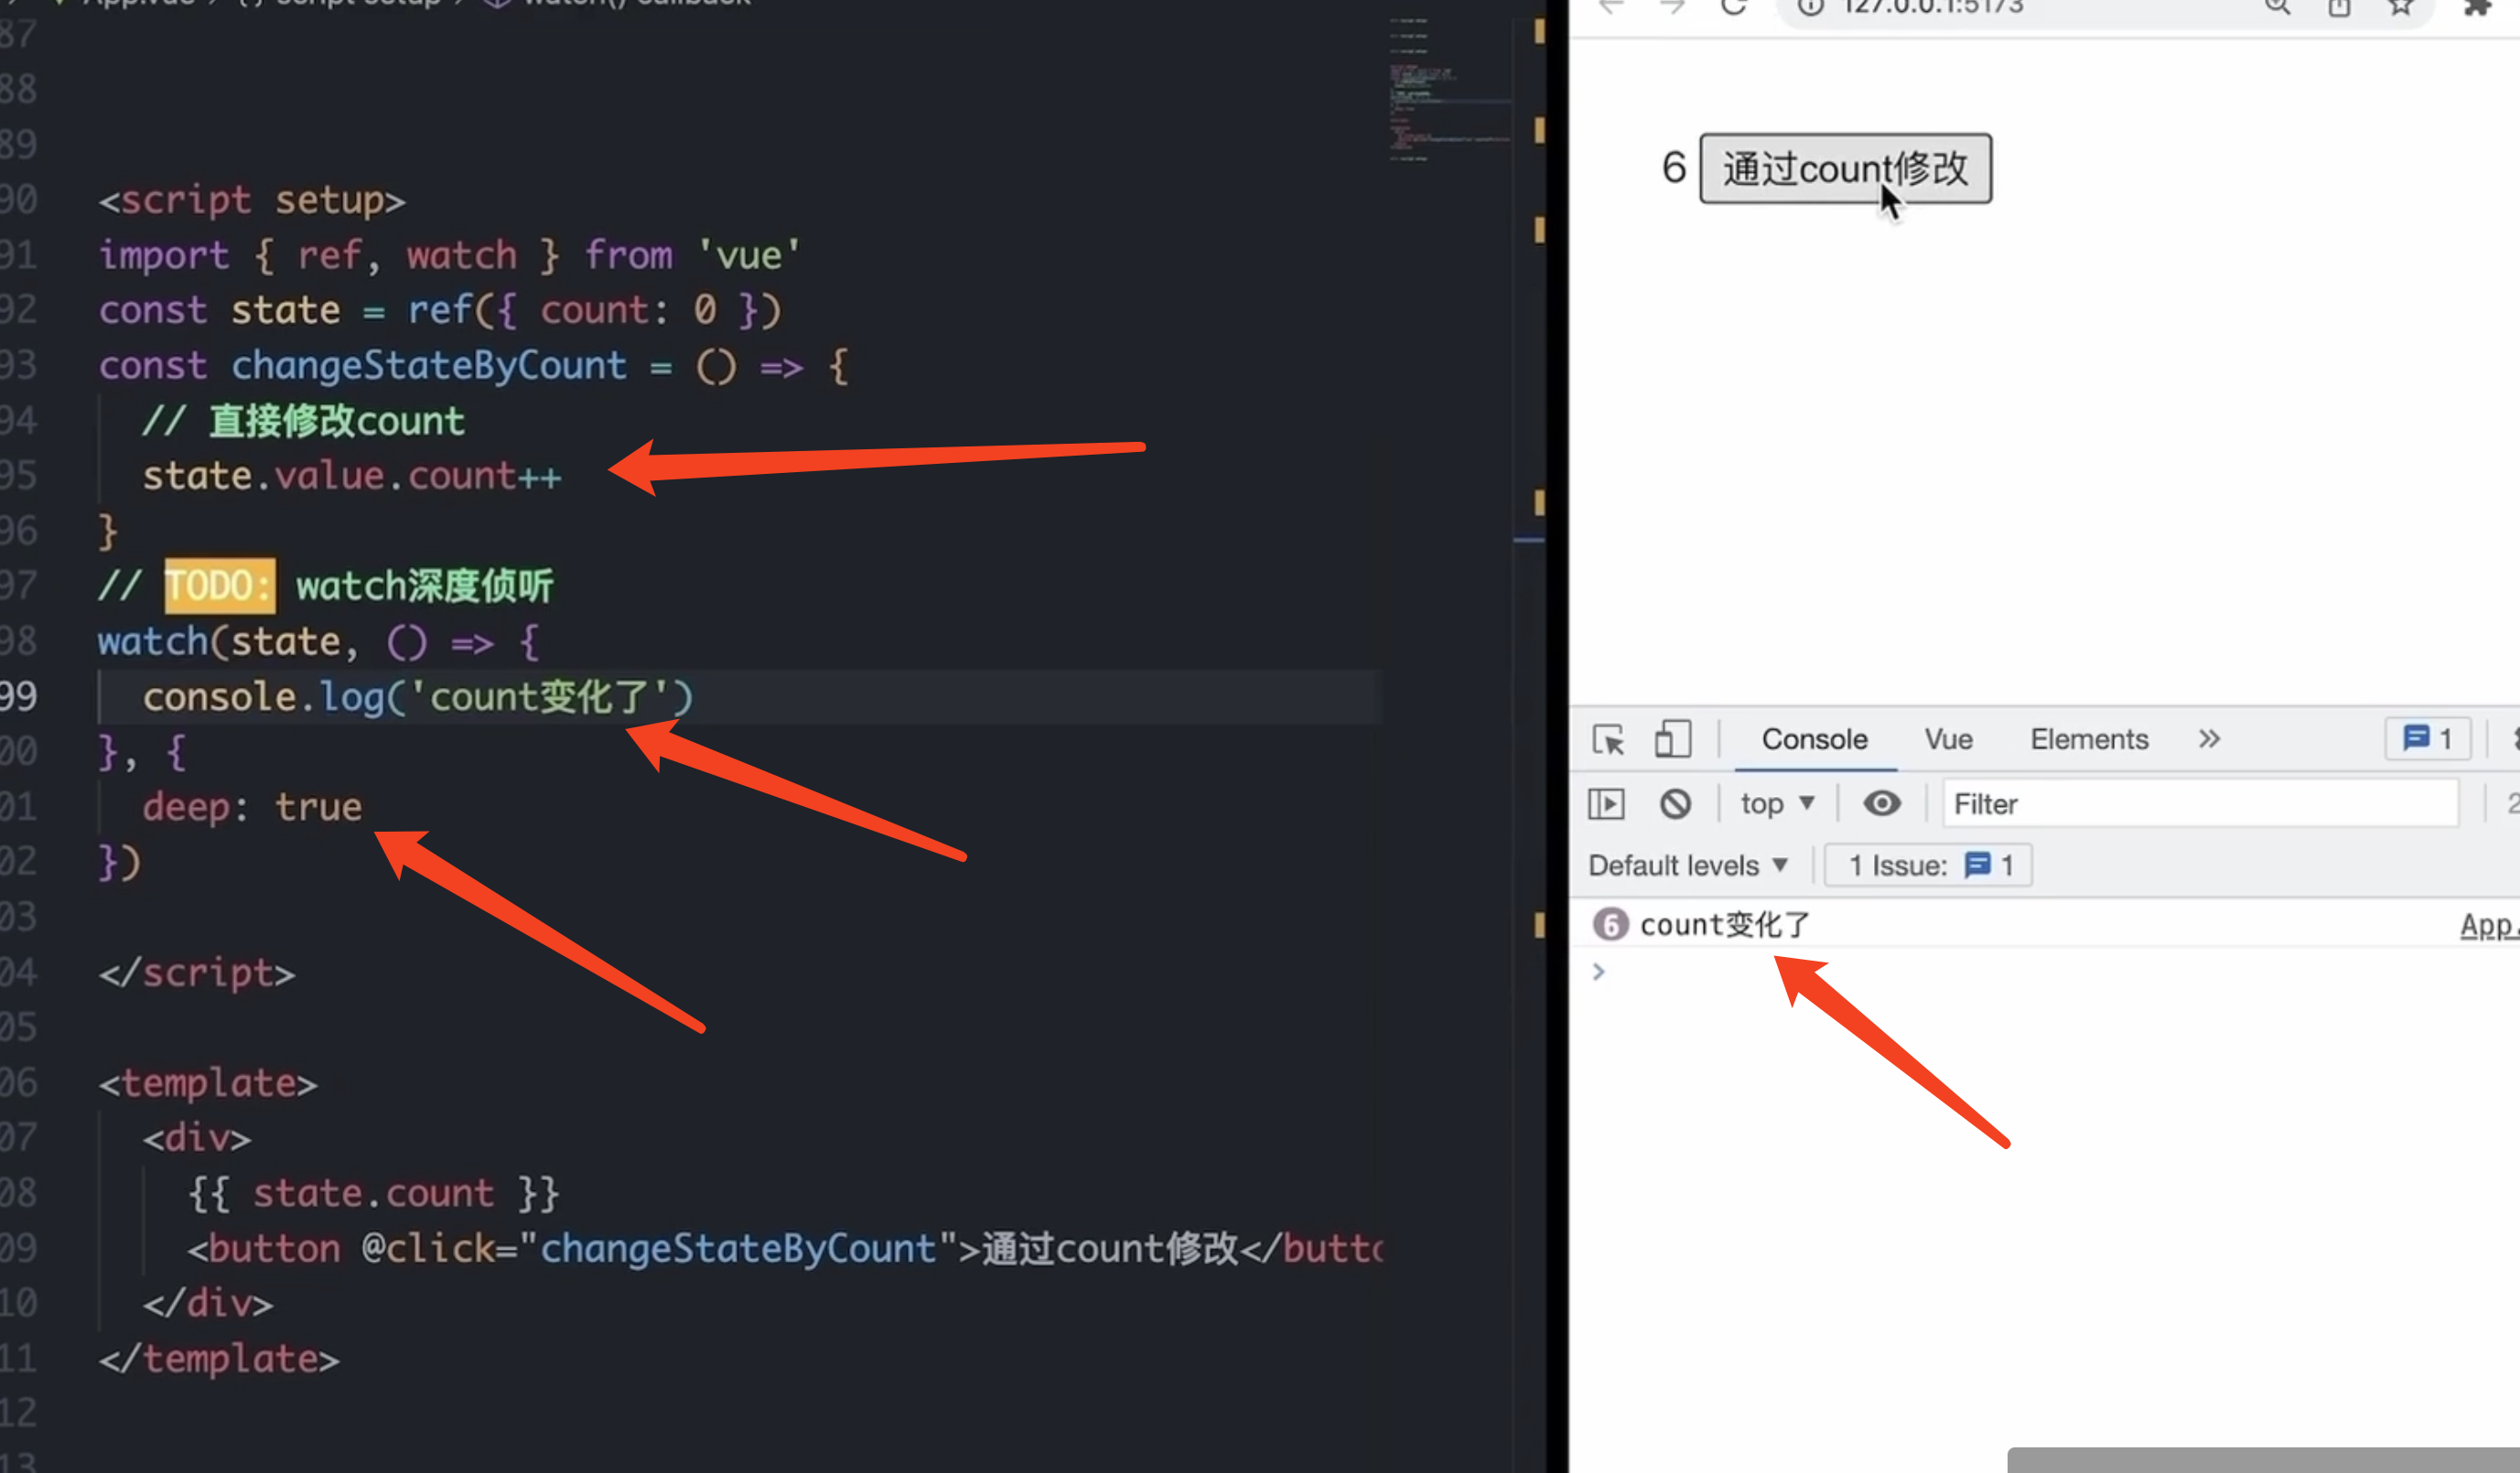Expand the Default levels dropdown
This screenshot has width=2520, height=1473.
coord(1687,866)
